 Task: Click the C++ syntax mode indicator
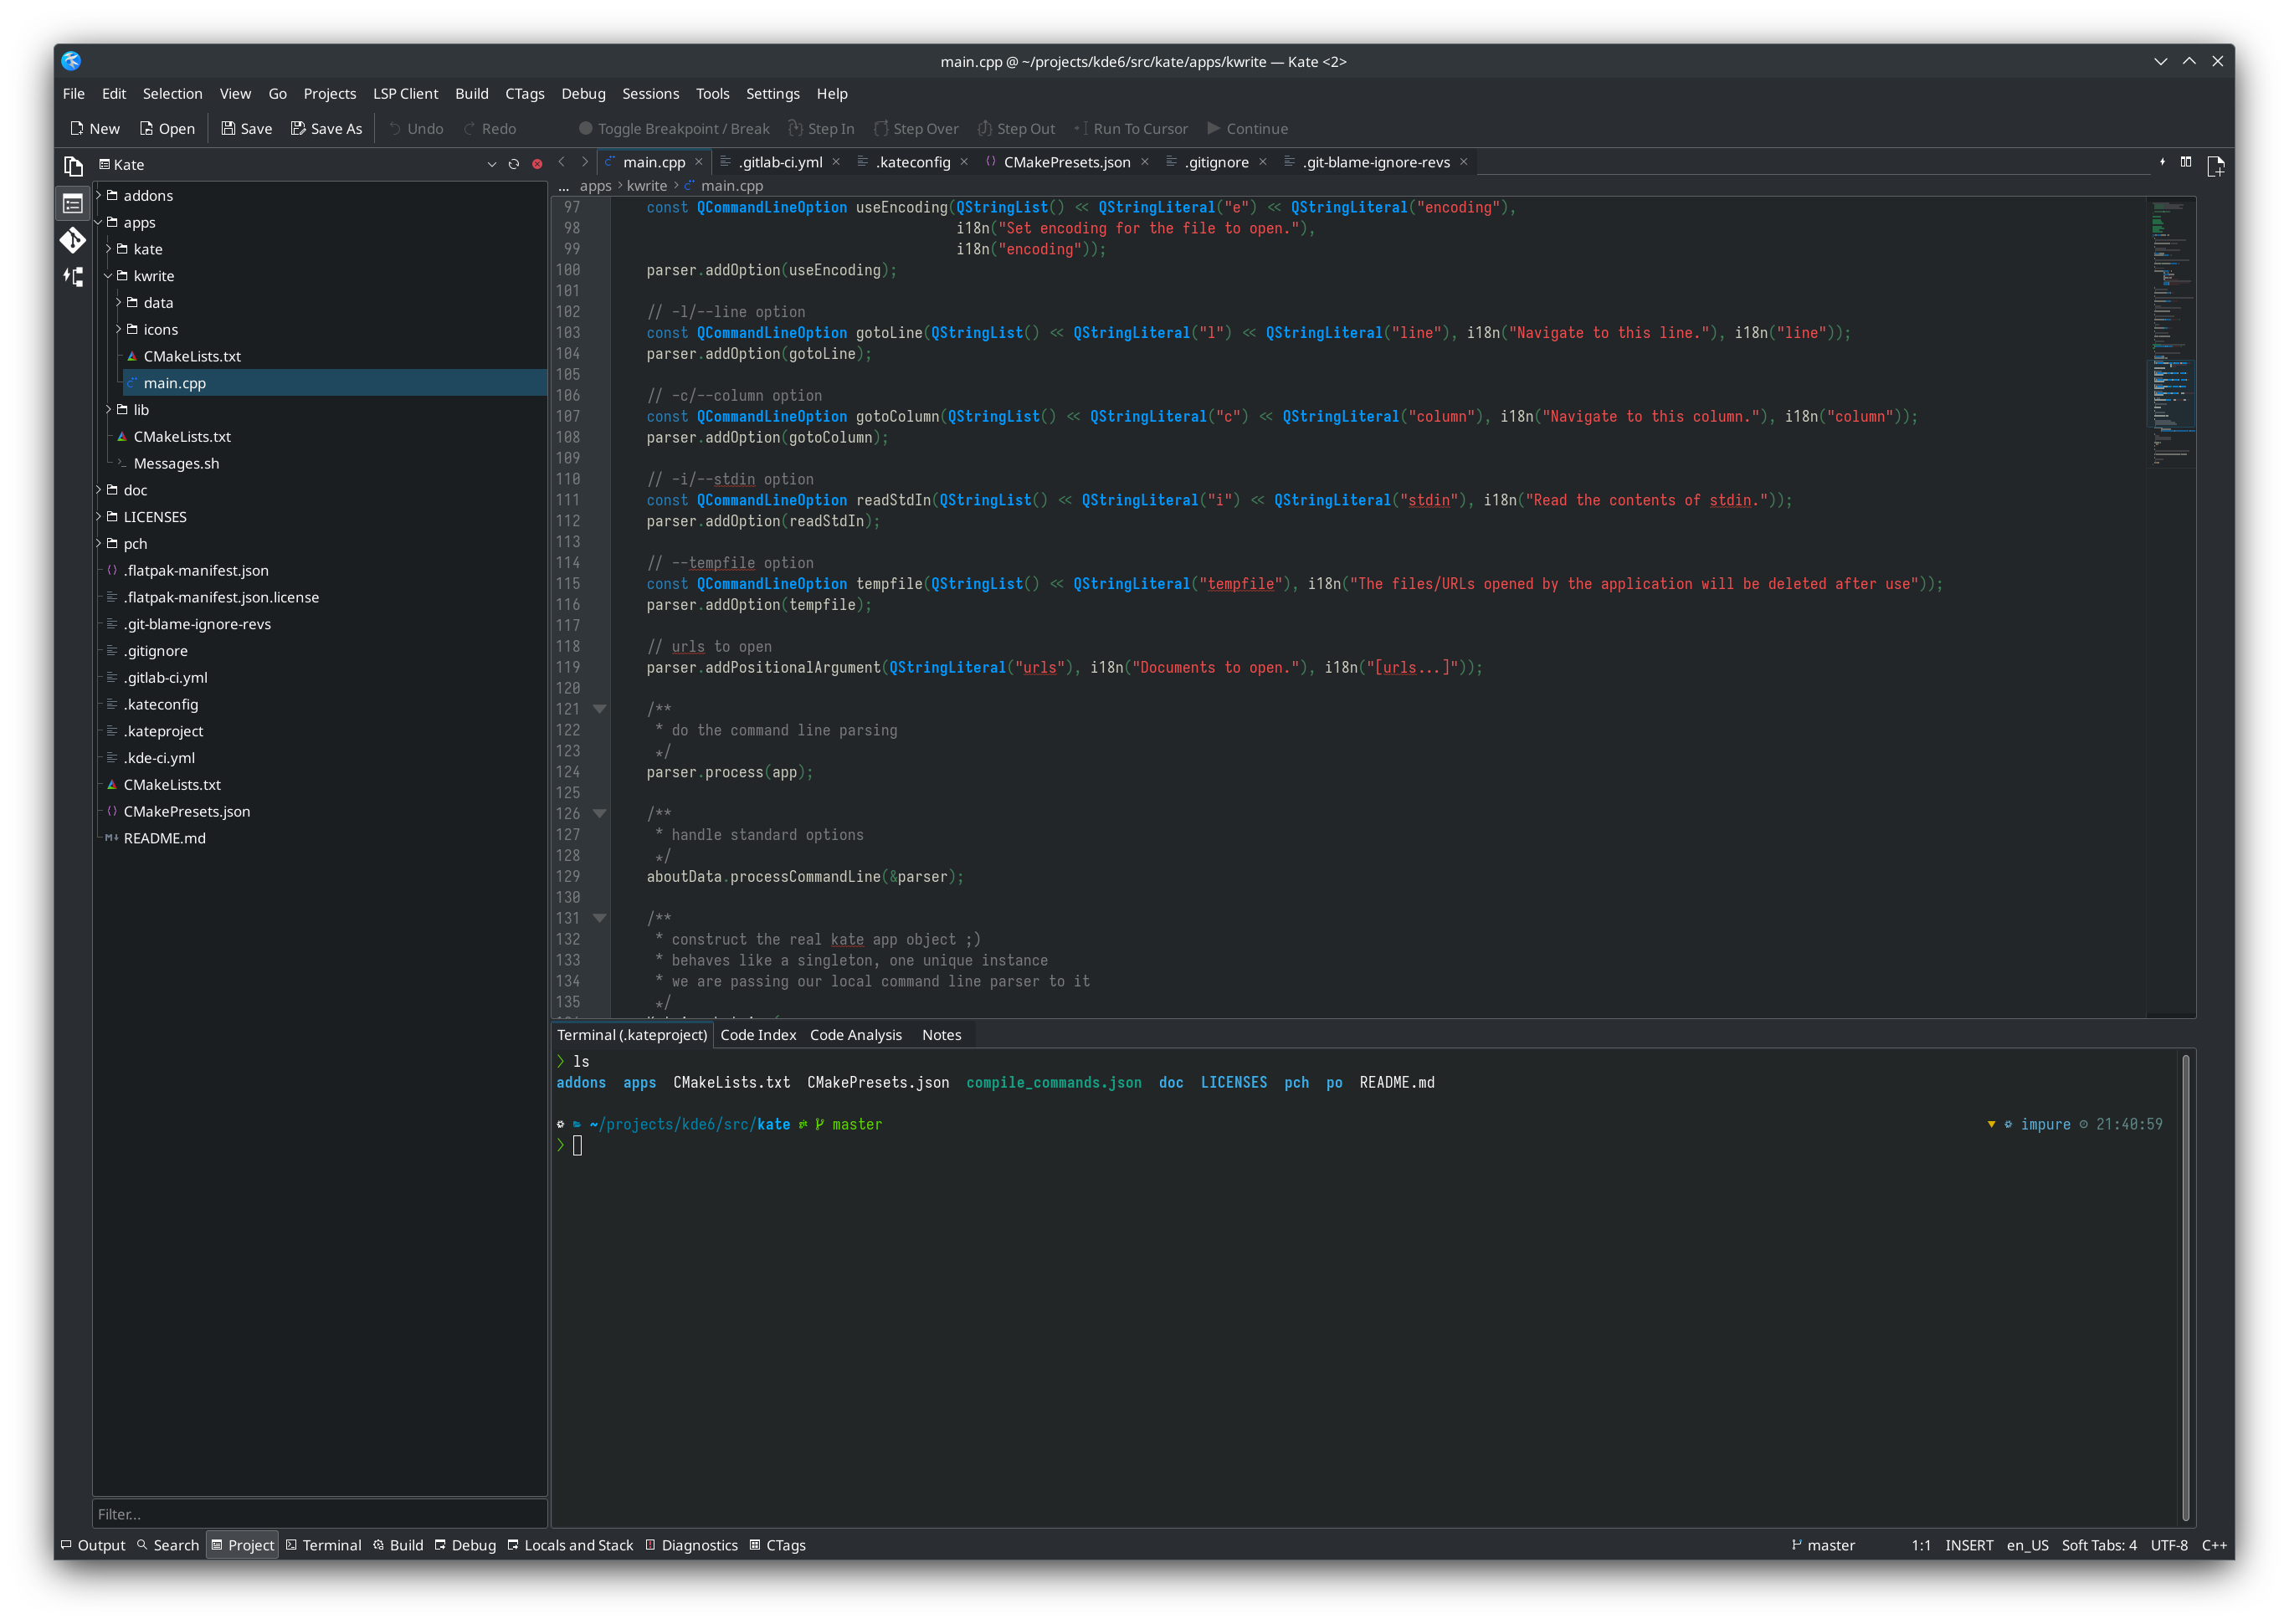click(2213, 1545)
